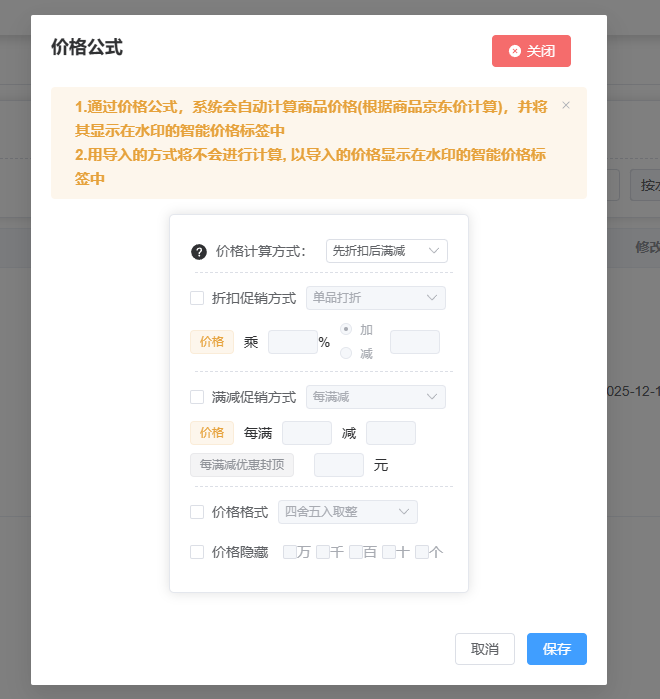Image resolution: width=660 pixels, height=699 pixels.
Task: Dismiss the orange notice with X icon
Action: click(566, 105)
